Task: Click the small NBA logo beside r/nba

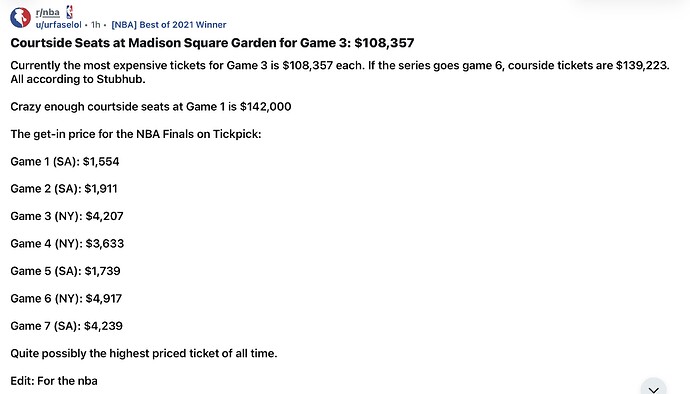Action: 70,12
